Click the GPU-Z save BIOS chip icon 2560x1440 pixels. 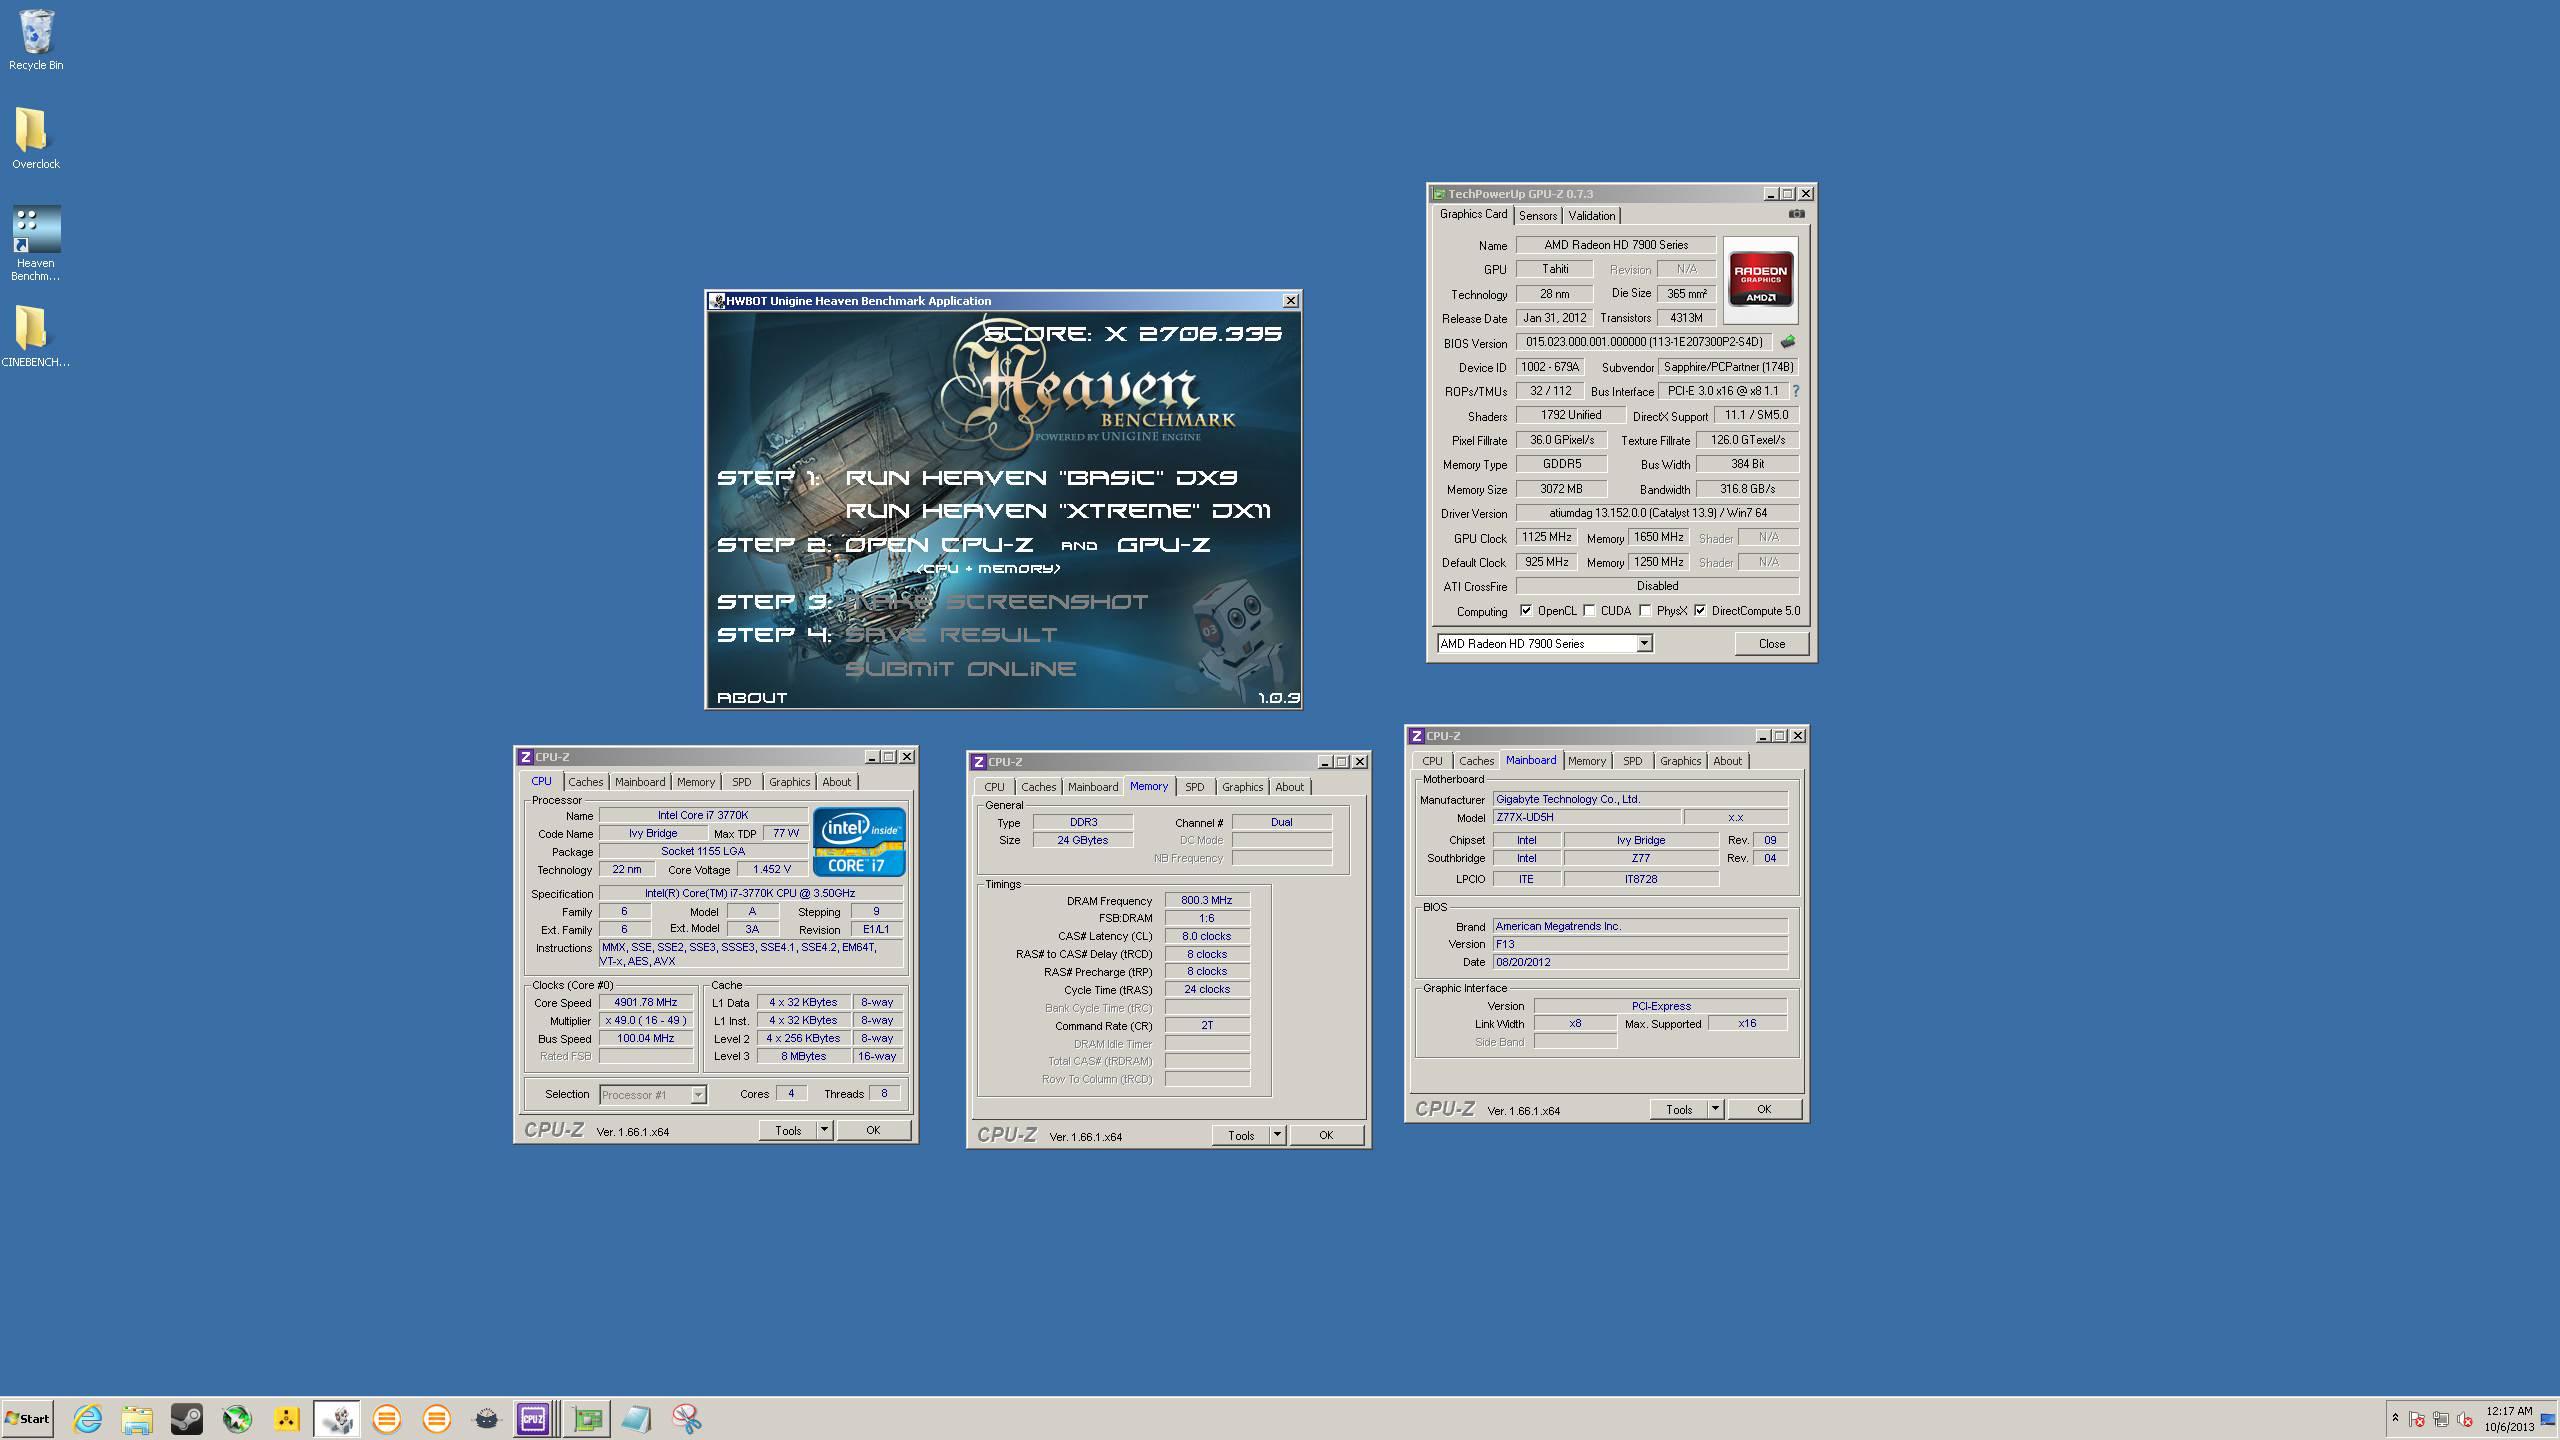pyautogui.click(x=1788, y=342)
